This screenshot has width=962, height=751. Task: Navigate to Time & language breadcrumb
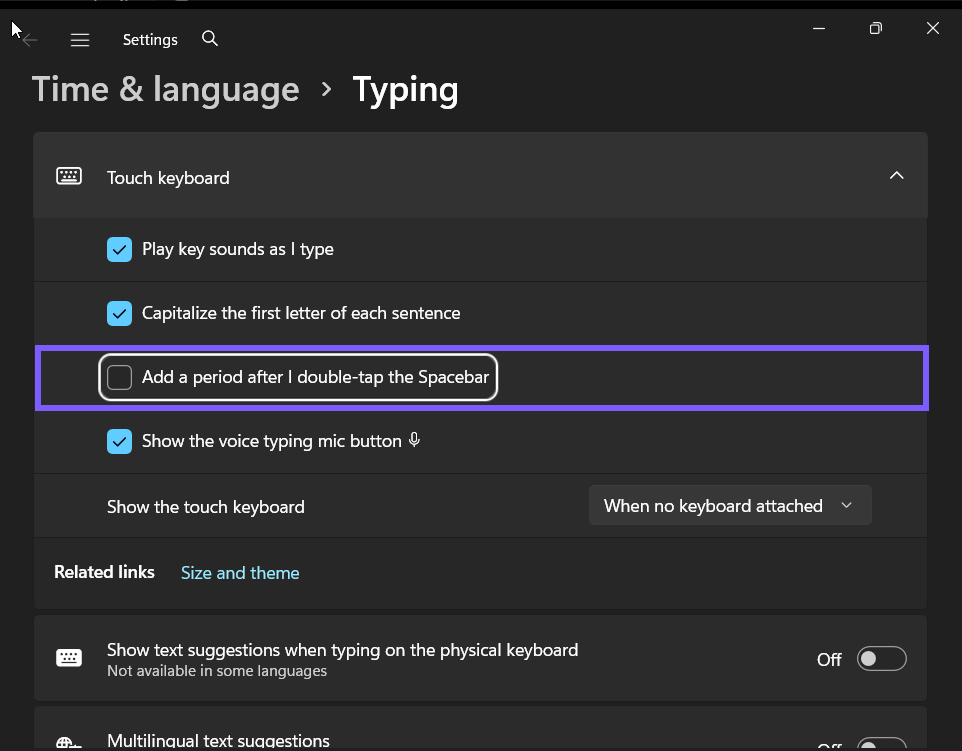[166, 90]
